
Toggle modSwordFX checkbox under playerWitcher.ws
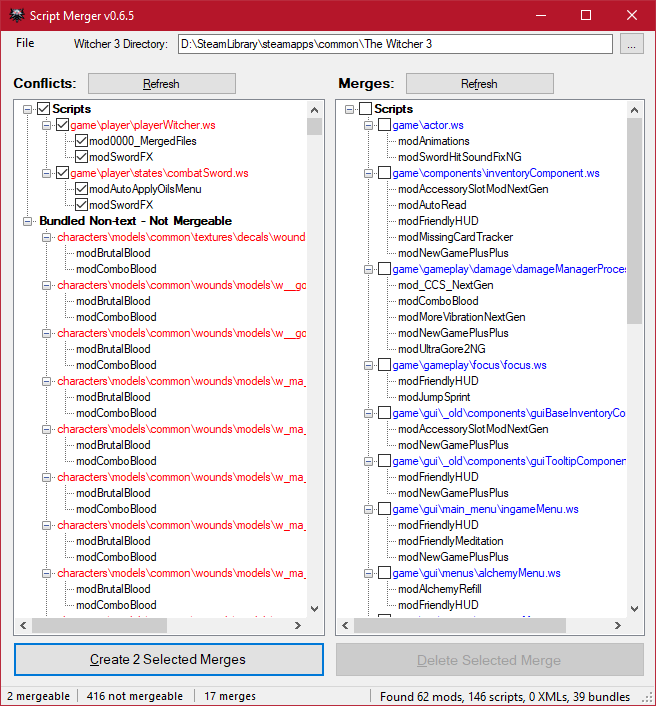point(81,157)
